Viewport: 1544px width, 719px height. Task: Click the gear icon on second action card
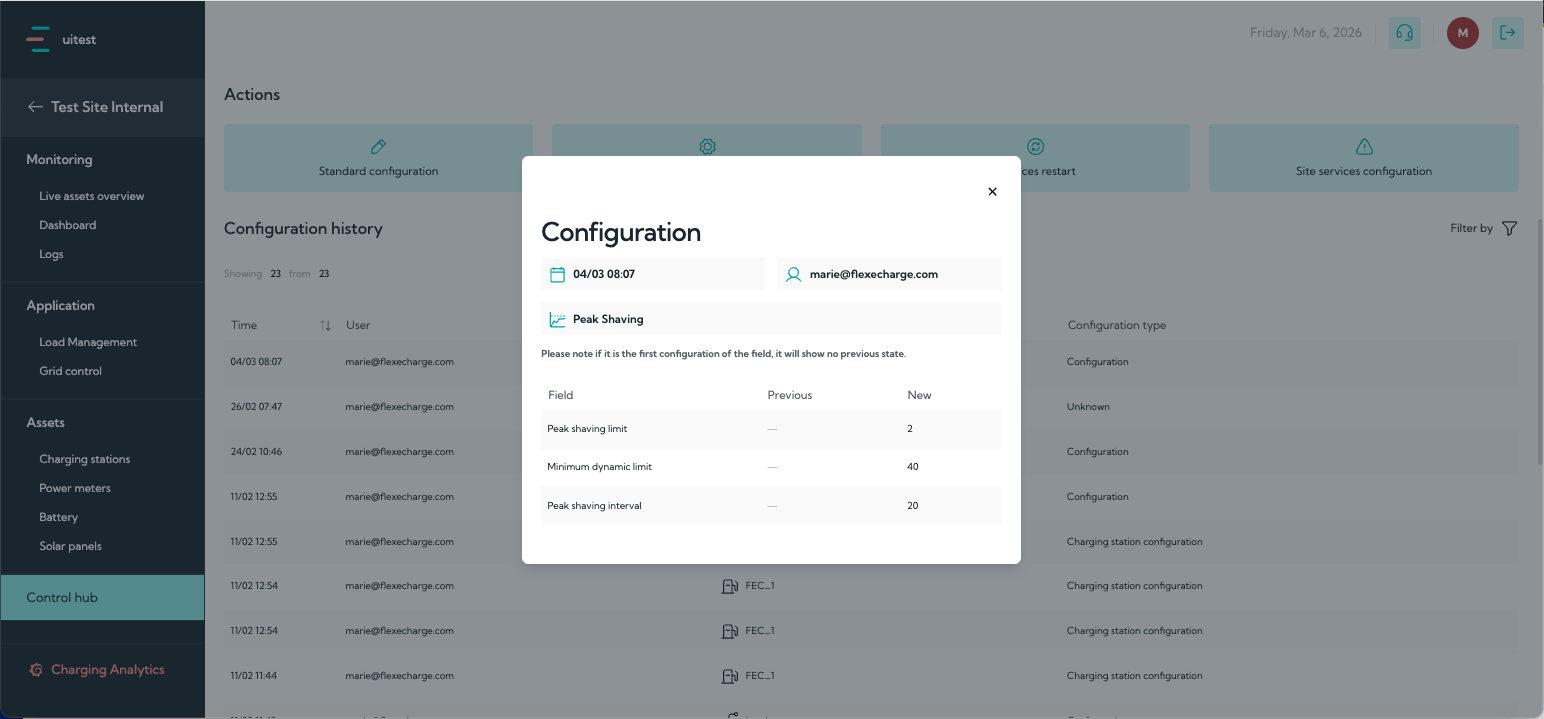tap(707, 146)
